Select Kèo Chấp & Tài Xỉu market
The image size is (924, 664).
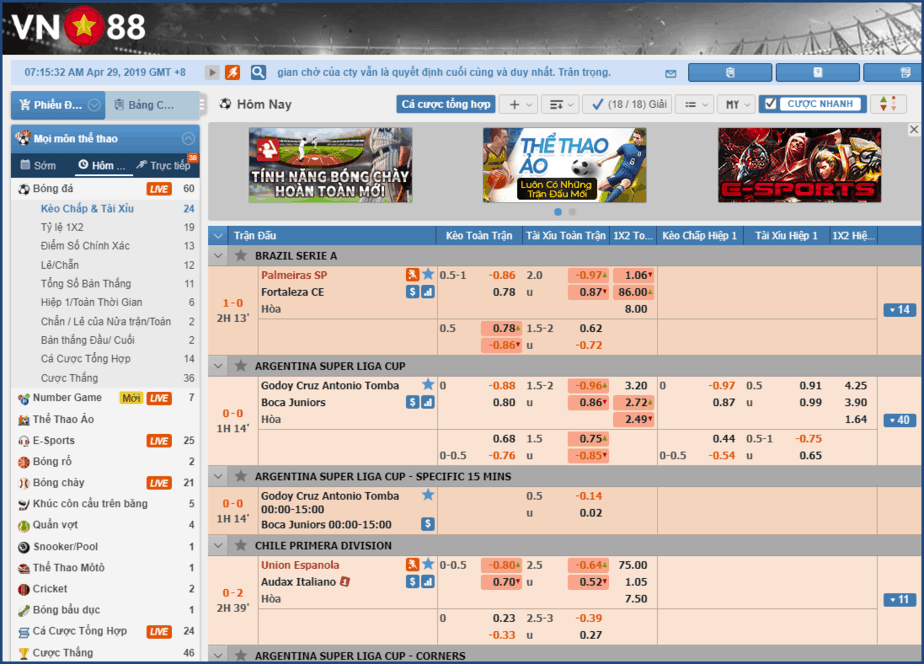click(87, 209)
